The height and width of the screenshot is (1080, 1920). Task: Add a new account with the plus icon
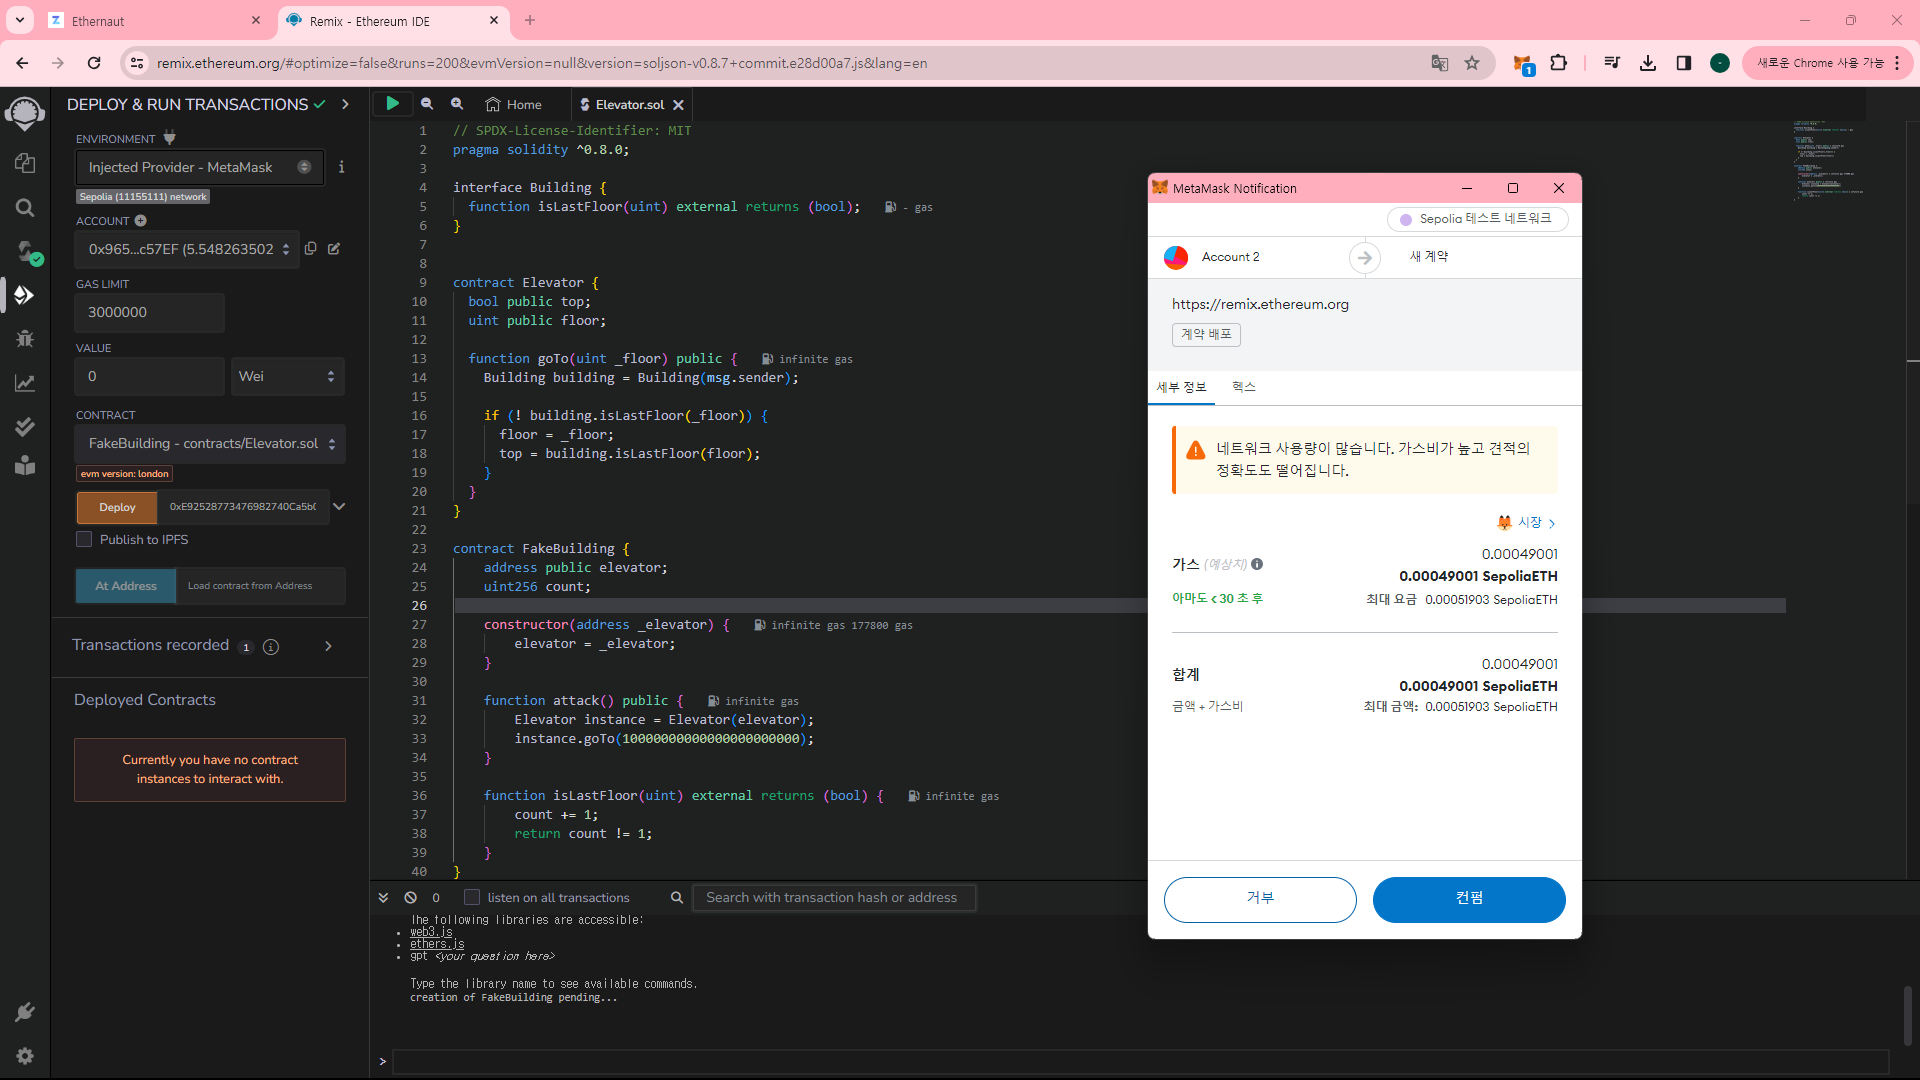pos(141,221)
